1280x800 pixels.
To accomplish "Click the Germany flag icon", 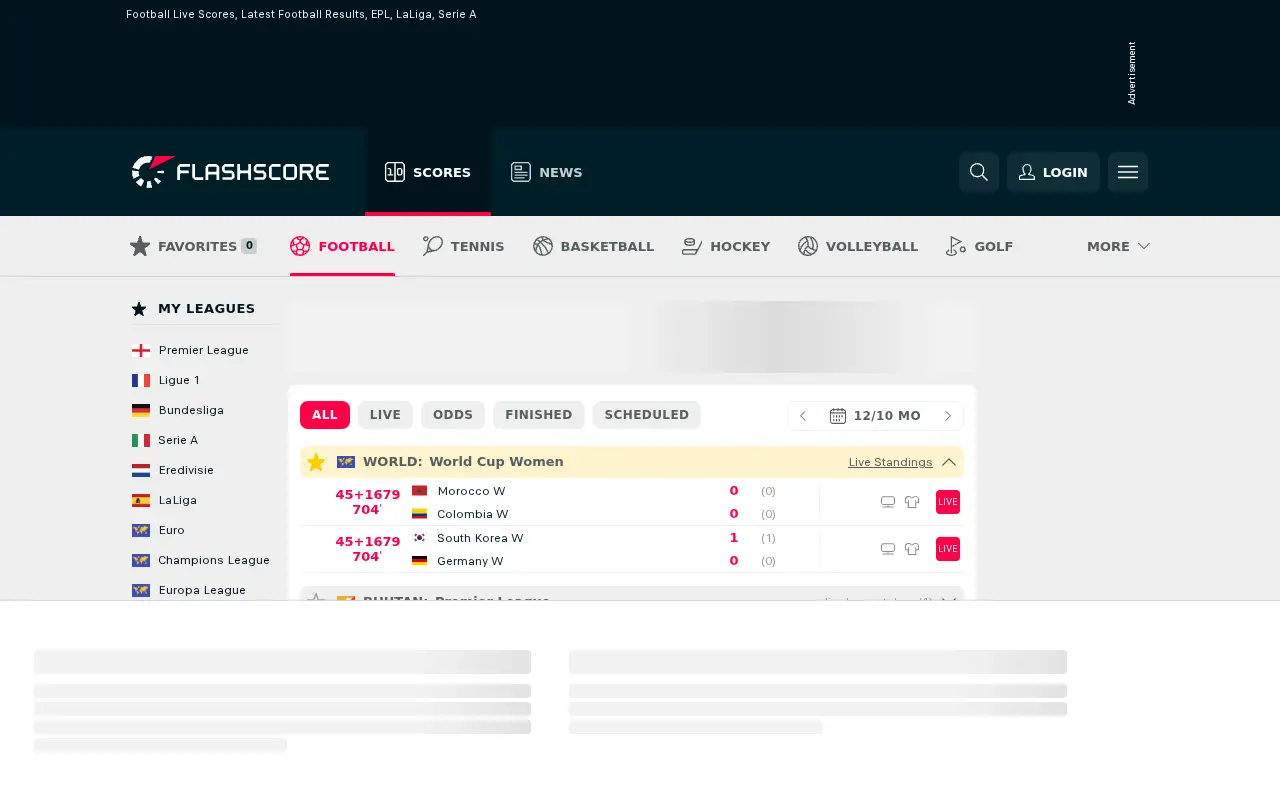I will click(x=420, y=561).
